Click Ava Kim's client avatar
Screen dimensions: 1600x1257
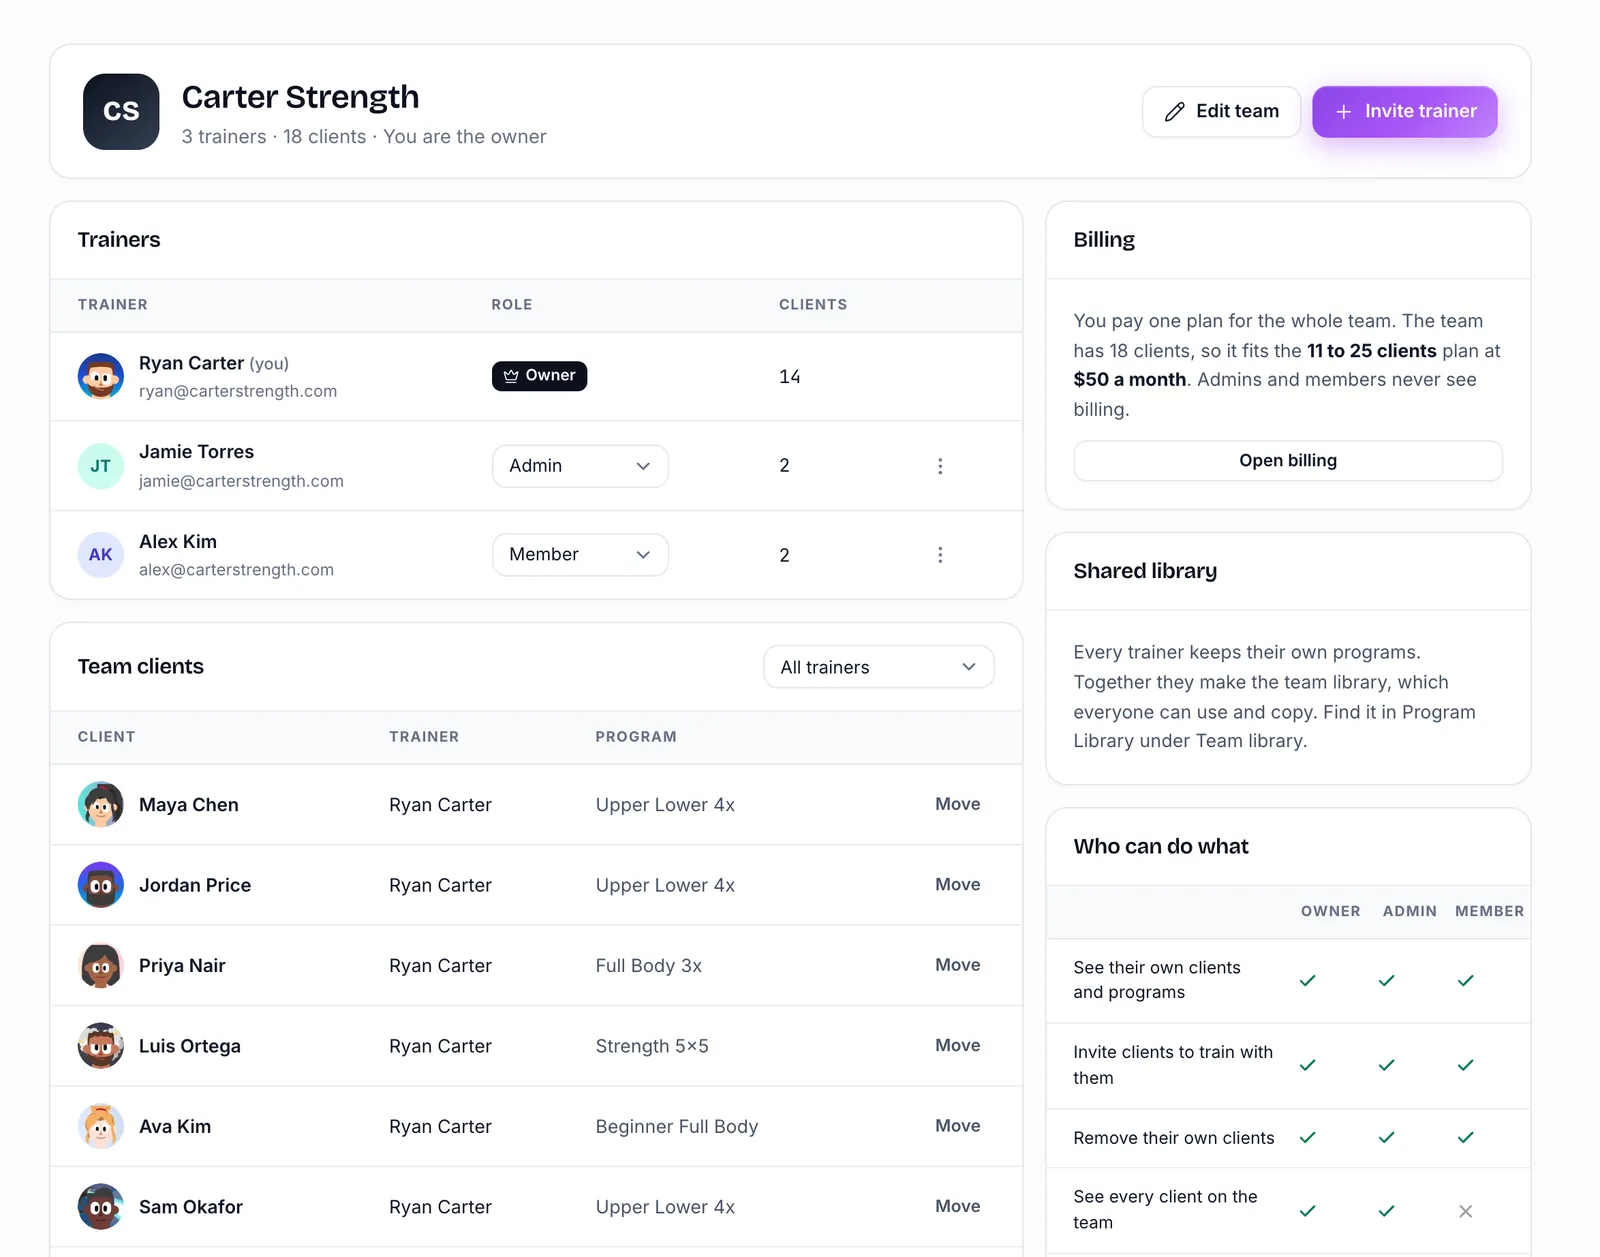point(101,1126)
